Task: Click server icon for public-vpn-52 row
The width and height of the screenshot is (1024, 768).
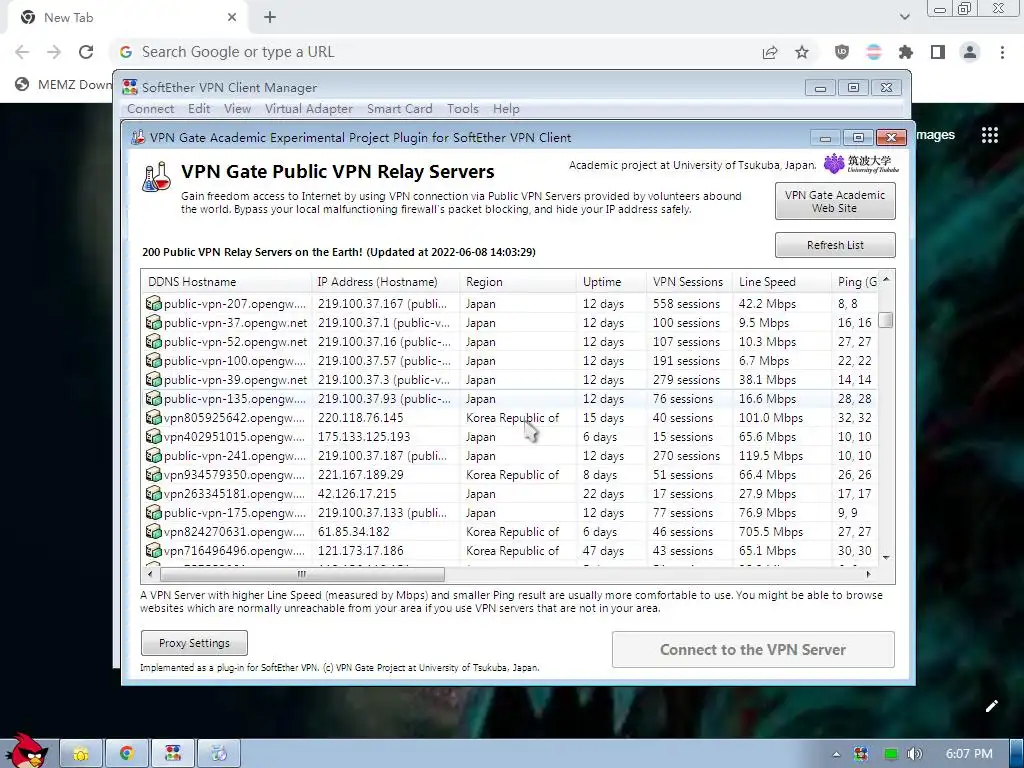Action: click(153, 342)
